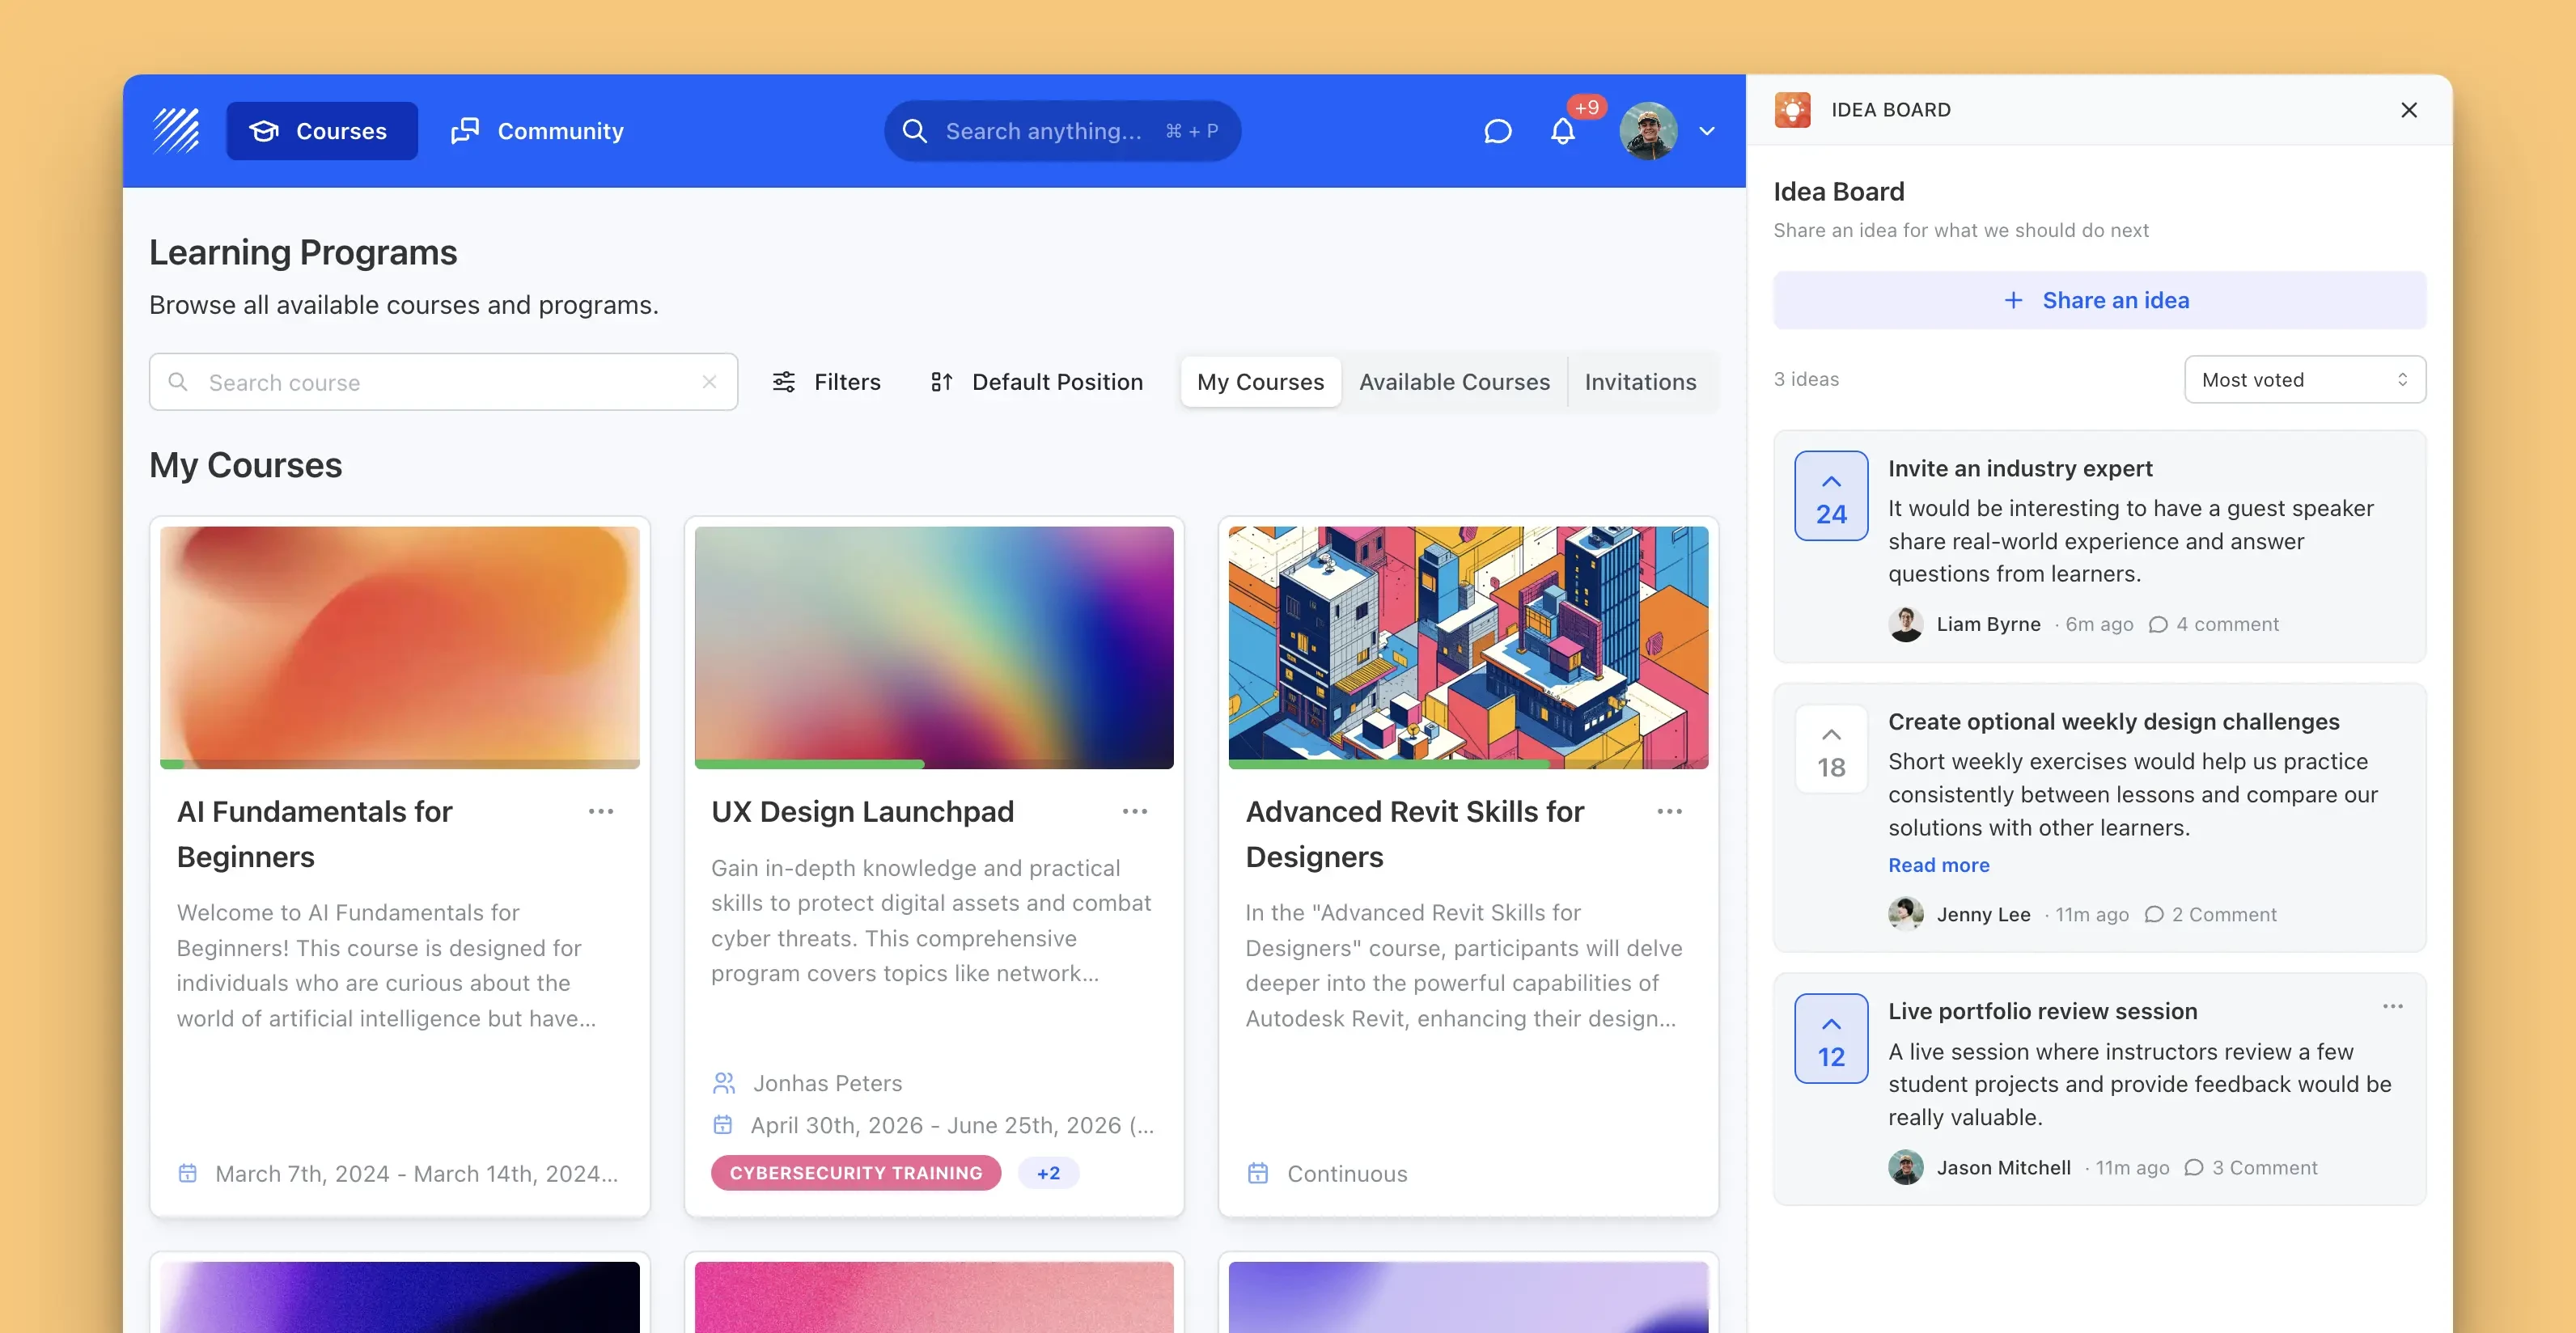The width and height of the screenshot is (2576, 1333).
Task: Click the Invite an industry expert title
Action: (x=2020, y=468)
